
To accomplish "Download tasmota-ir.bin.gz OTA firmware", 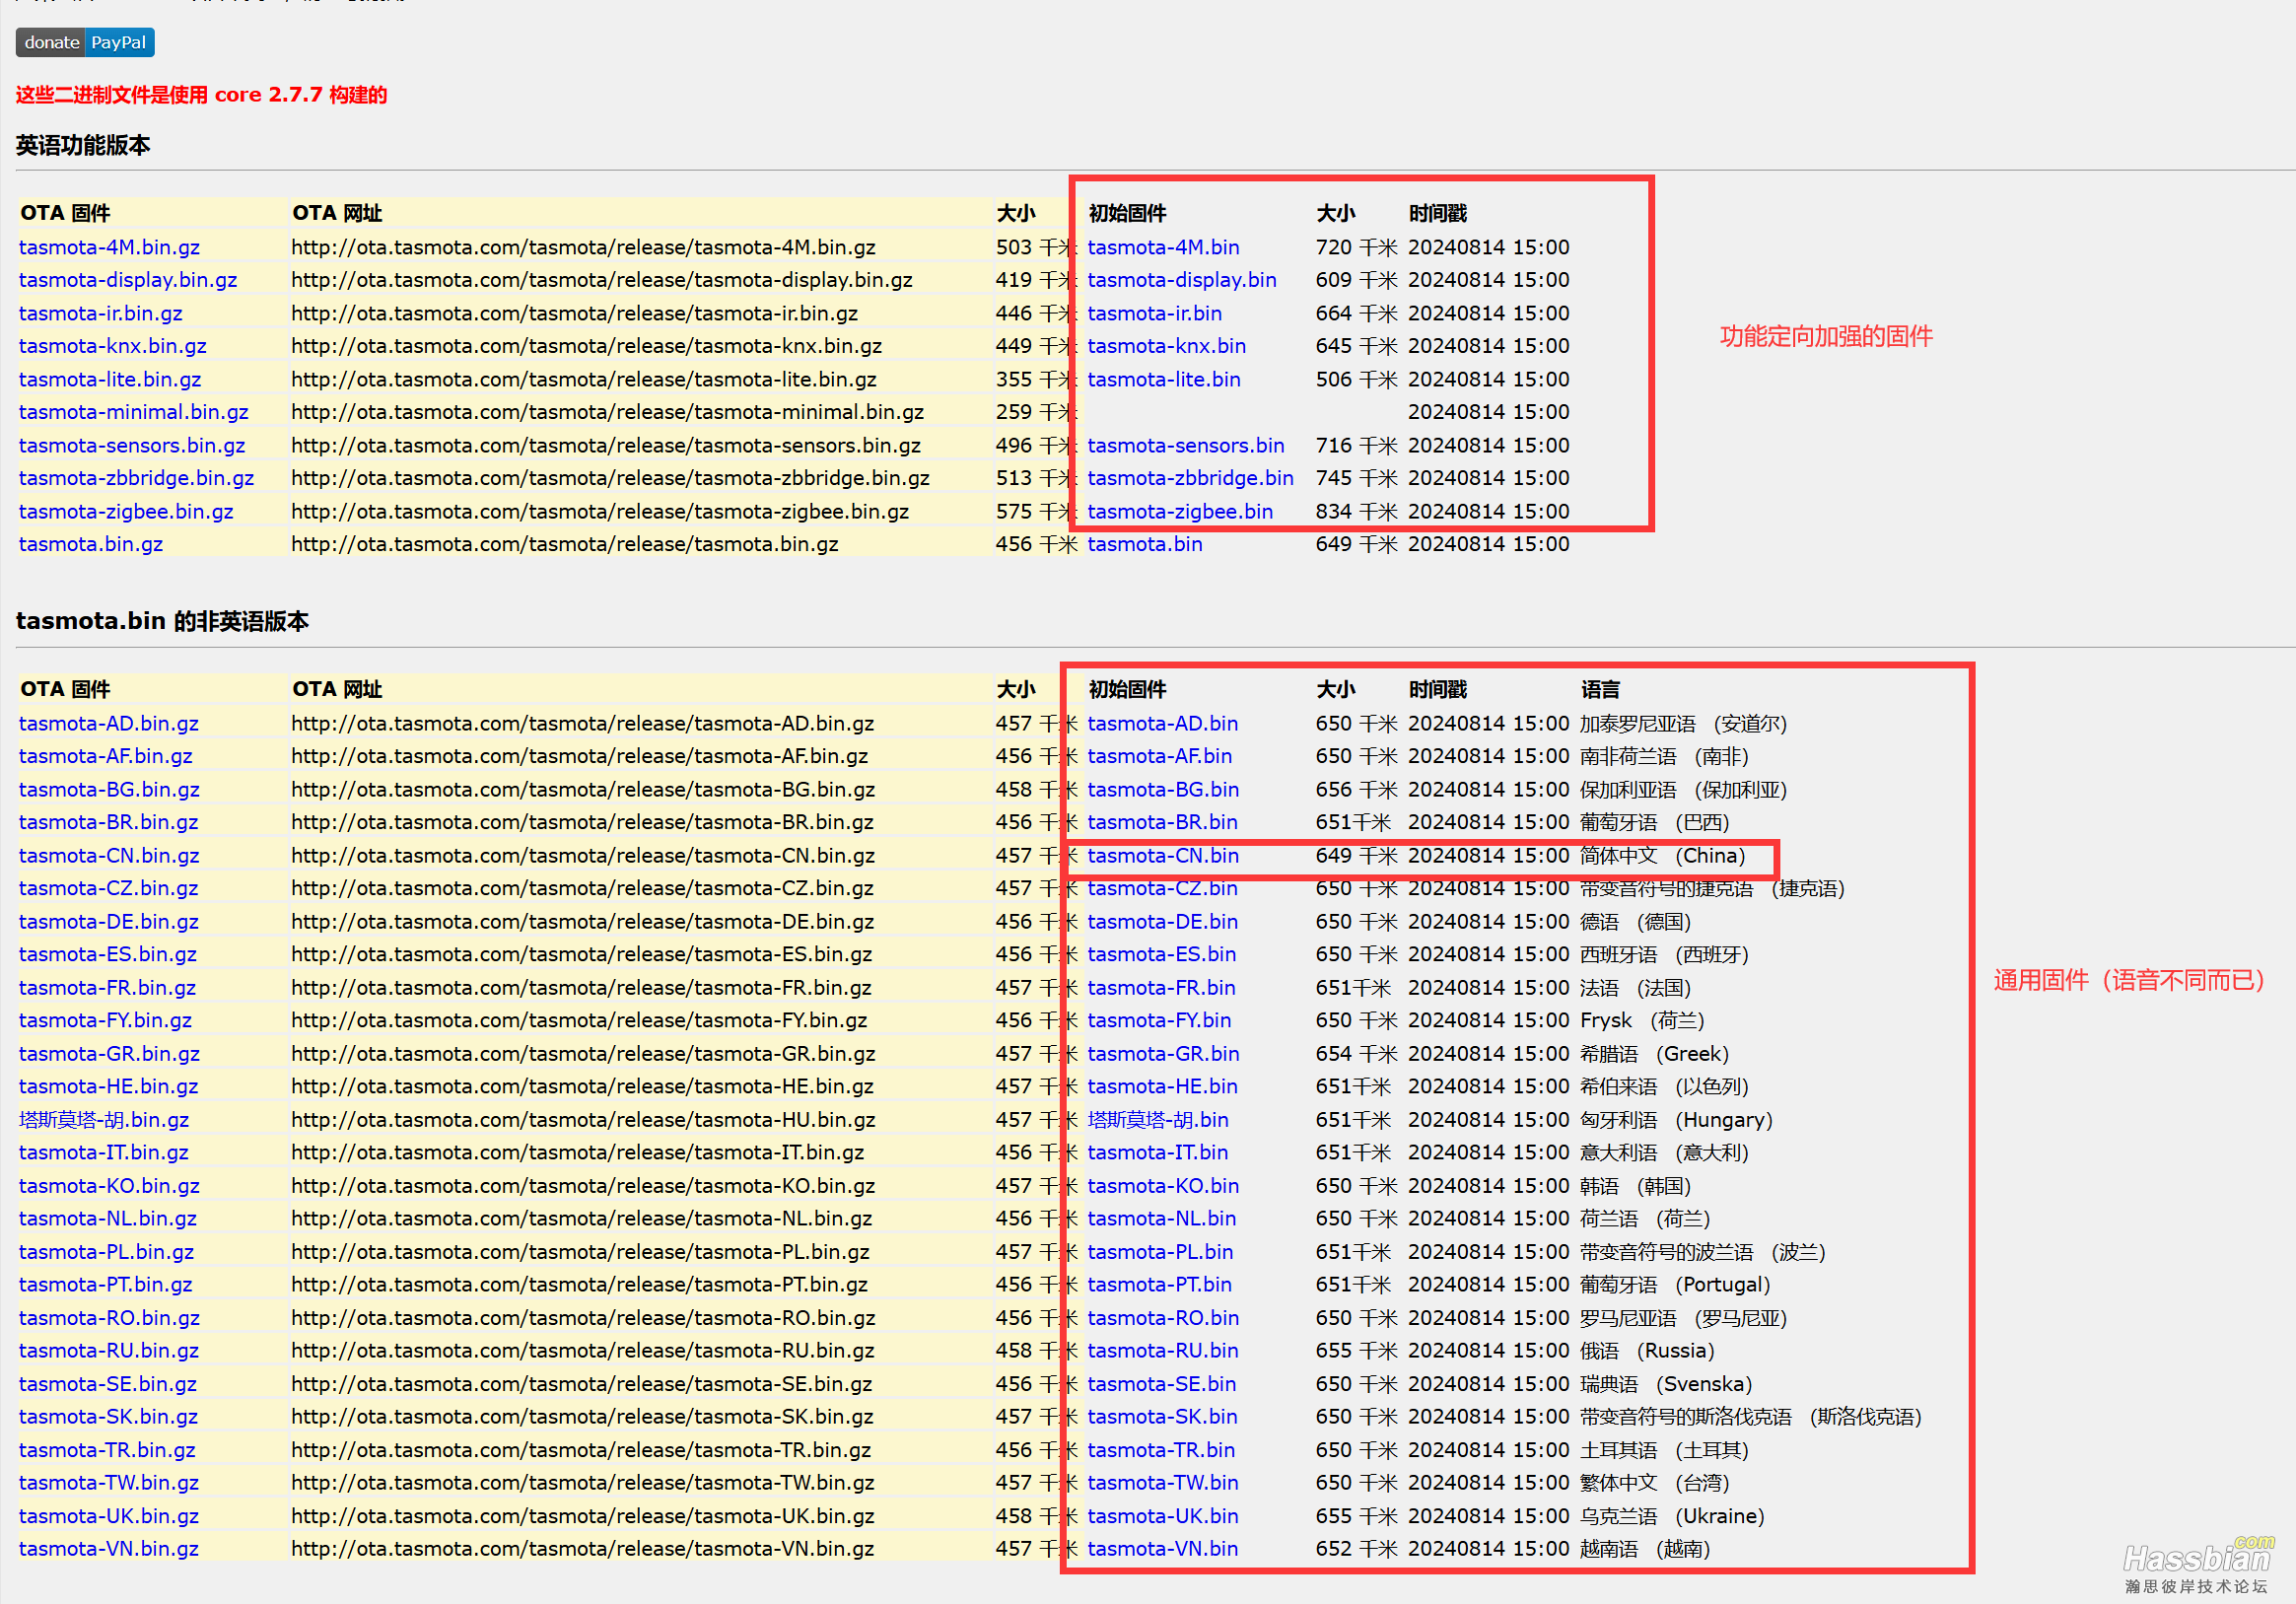I will (101, 313).
